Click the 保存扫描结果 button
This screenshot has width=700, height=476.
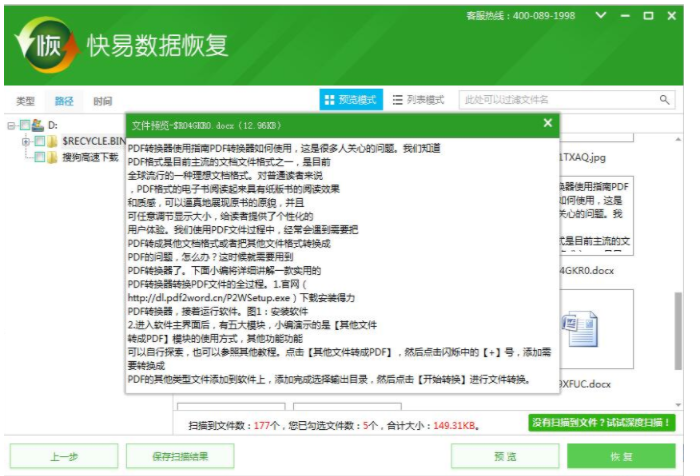pos(181,456)
